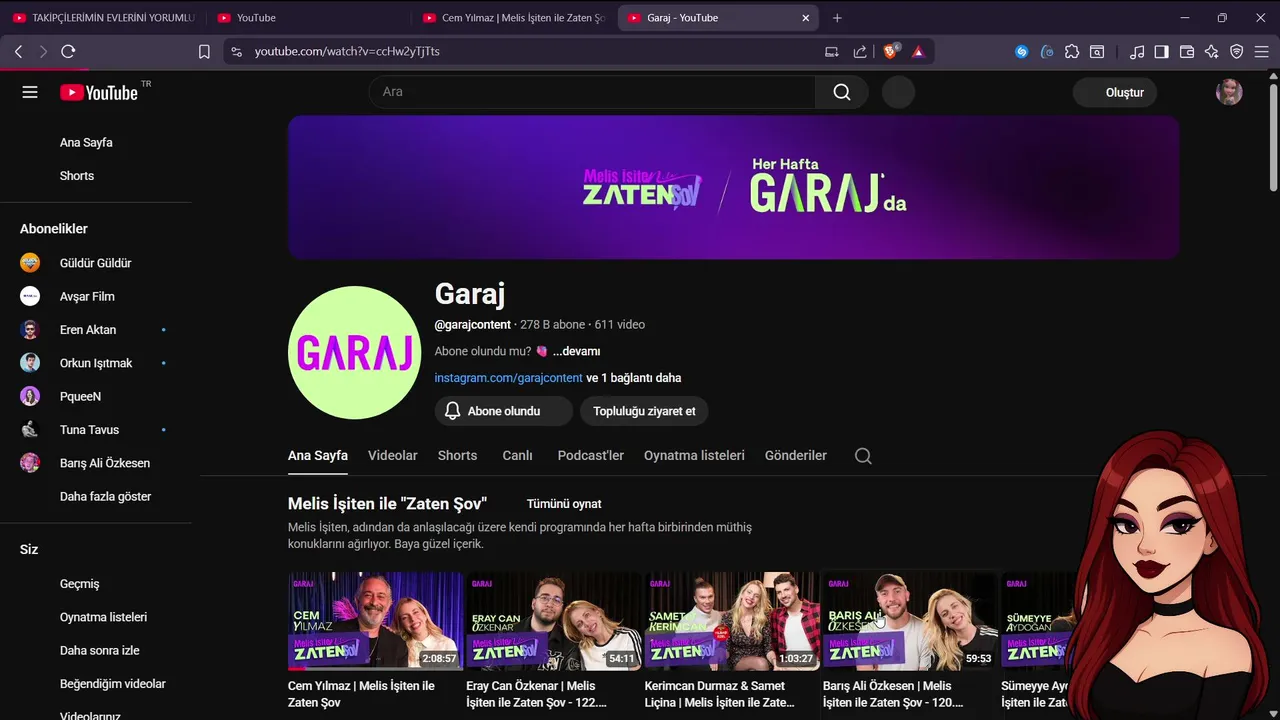Viewport: 1280px width, 720px height.
Task: Switch to the Podcast'ler tab
Action: coord(590,455)
